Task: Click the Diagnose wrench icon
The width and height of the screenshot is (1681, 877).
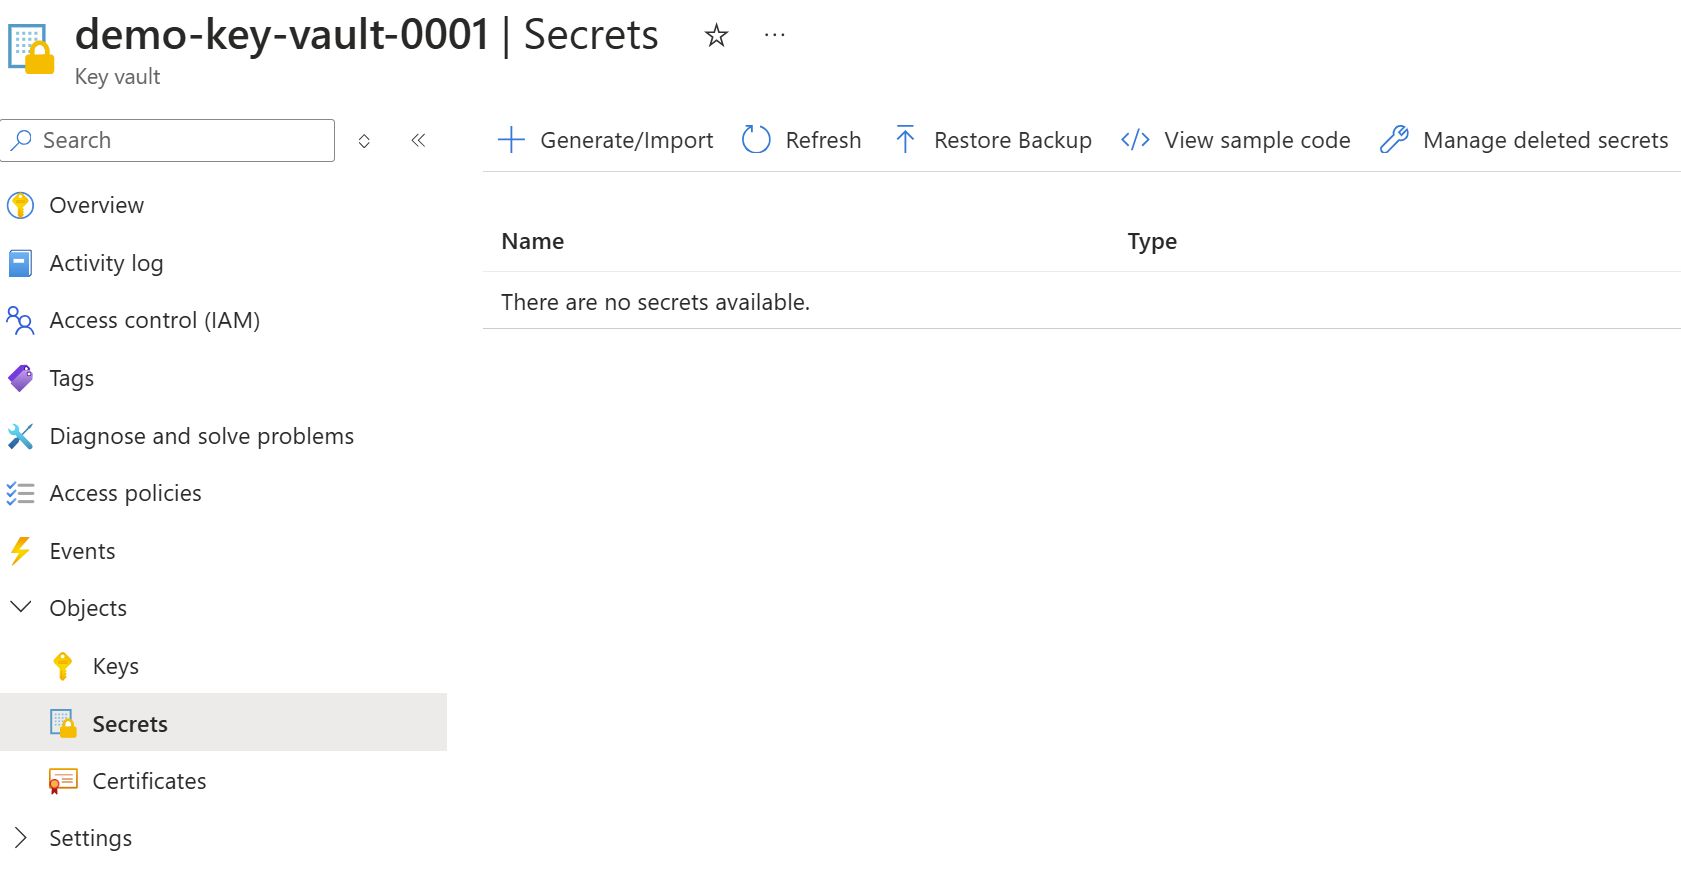Action: pos(20,436)
